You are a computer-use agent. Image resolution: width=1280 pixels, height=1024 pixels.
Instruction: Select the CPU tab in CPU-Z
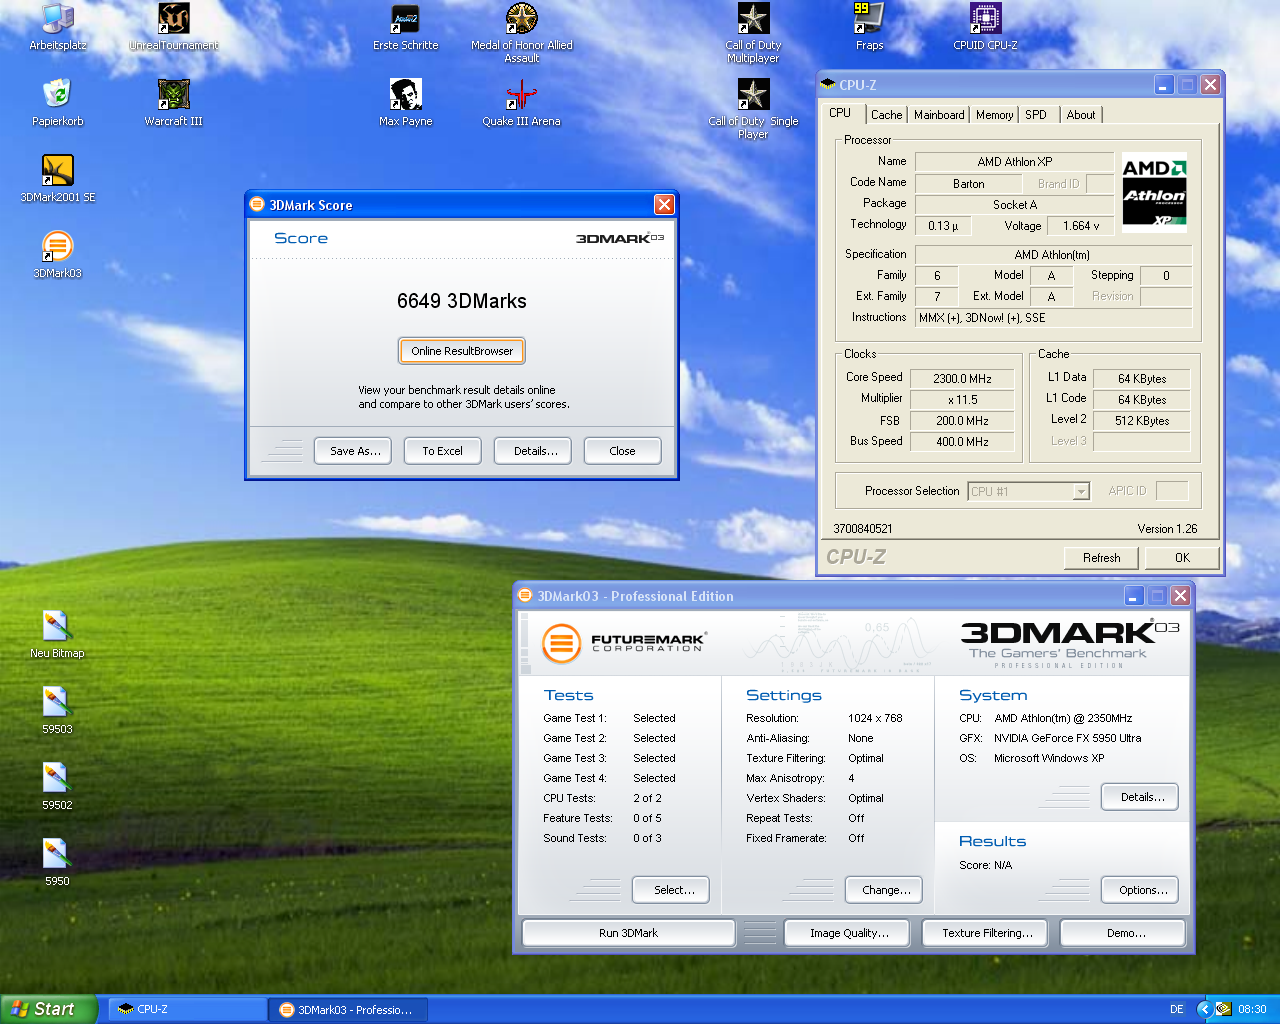click(840, 113)
